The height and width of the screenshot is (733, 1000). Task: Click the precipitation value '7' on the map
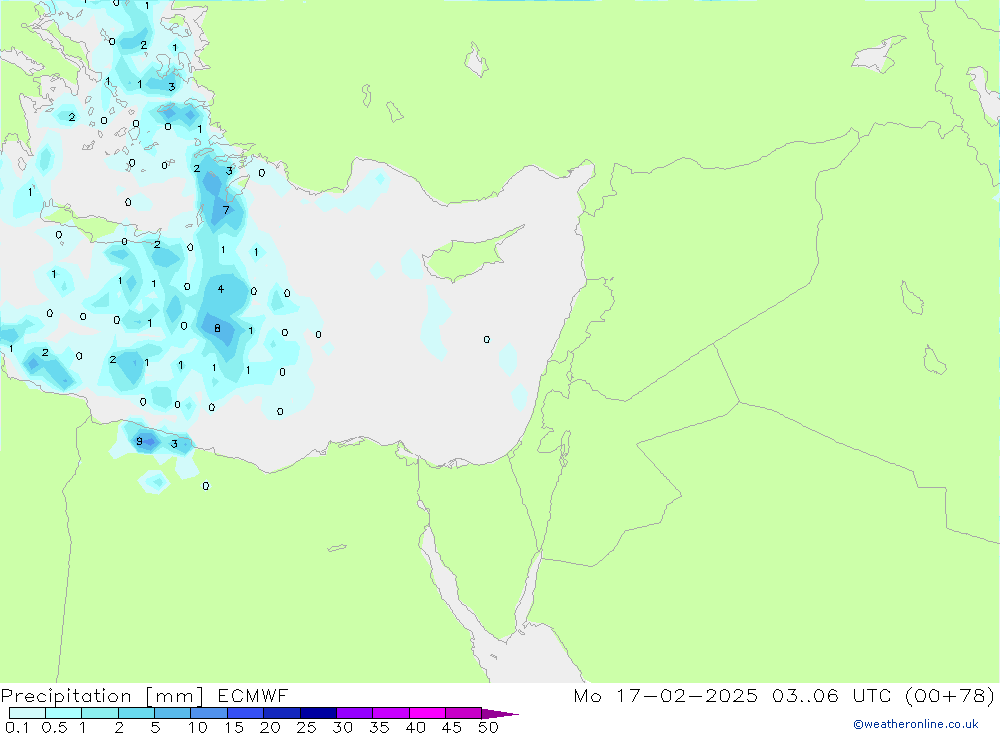(226, 210)
